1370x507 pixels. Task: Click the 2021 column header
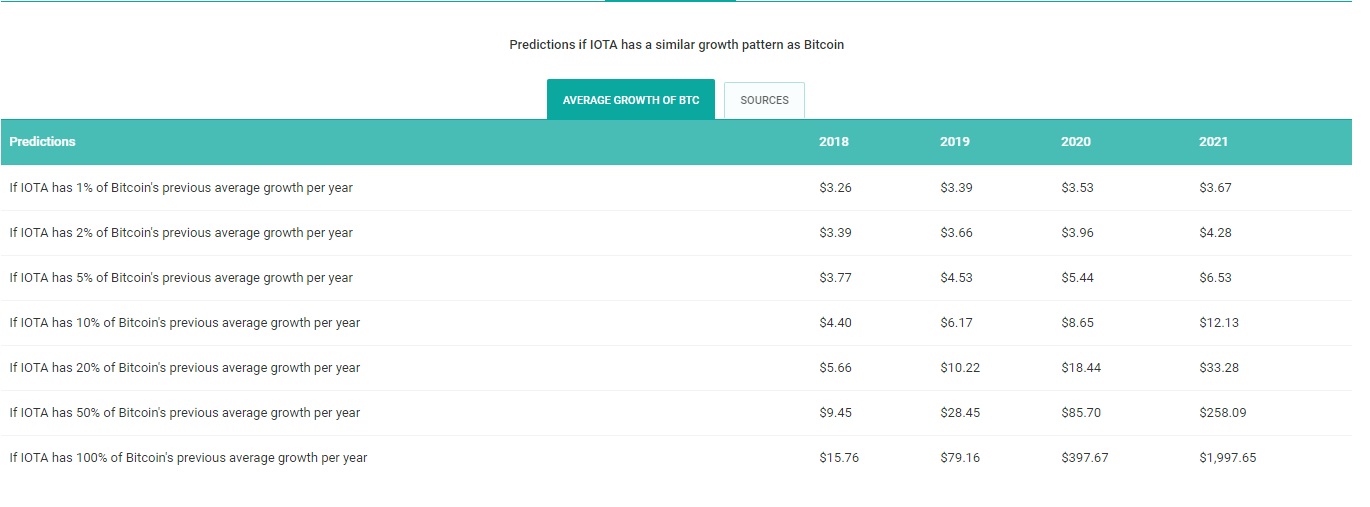click(1213, 142)
